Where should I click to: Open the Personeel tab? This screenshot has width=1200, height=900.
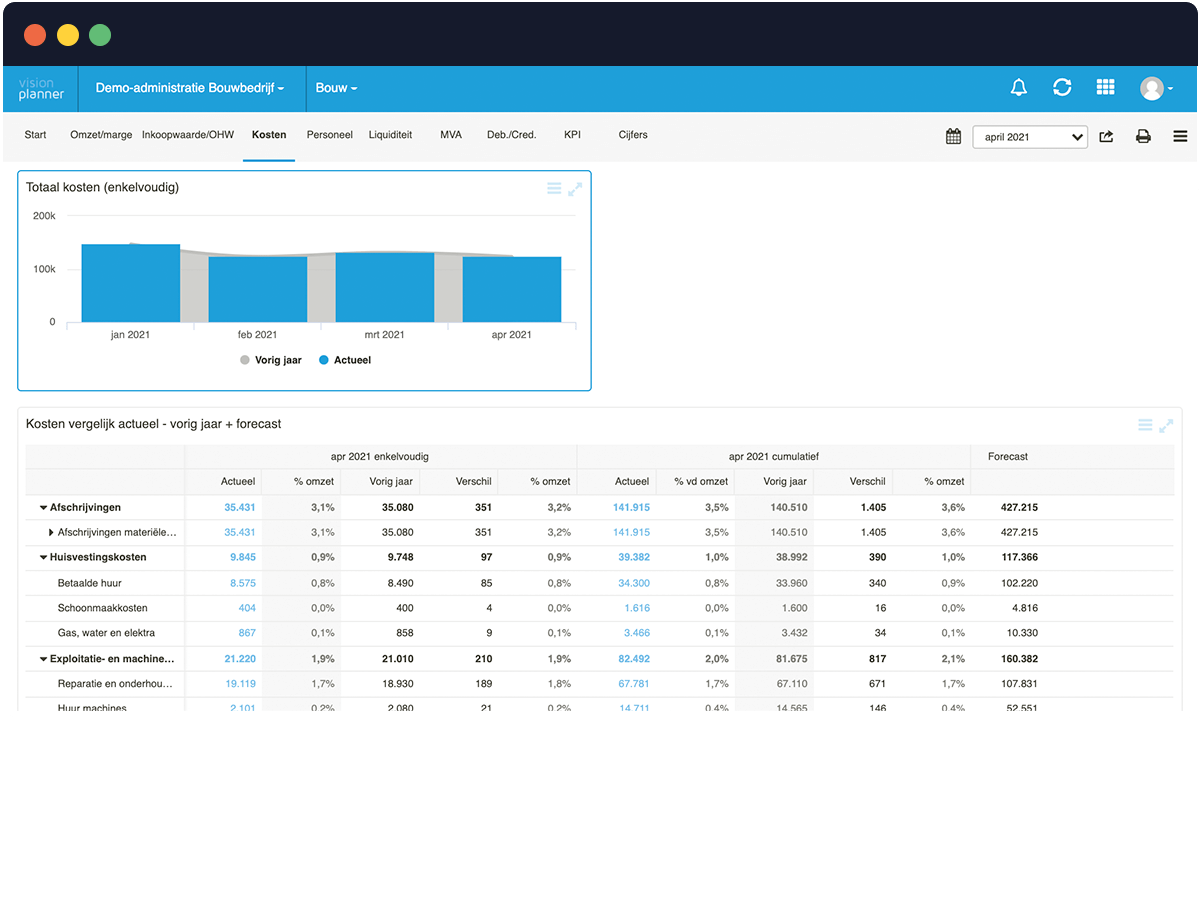click(x=330, y=135)
